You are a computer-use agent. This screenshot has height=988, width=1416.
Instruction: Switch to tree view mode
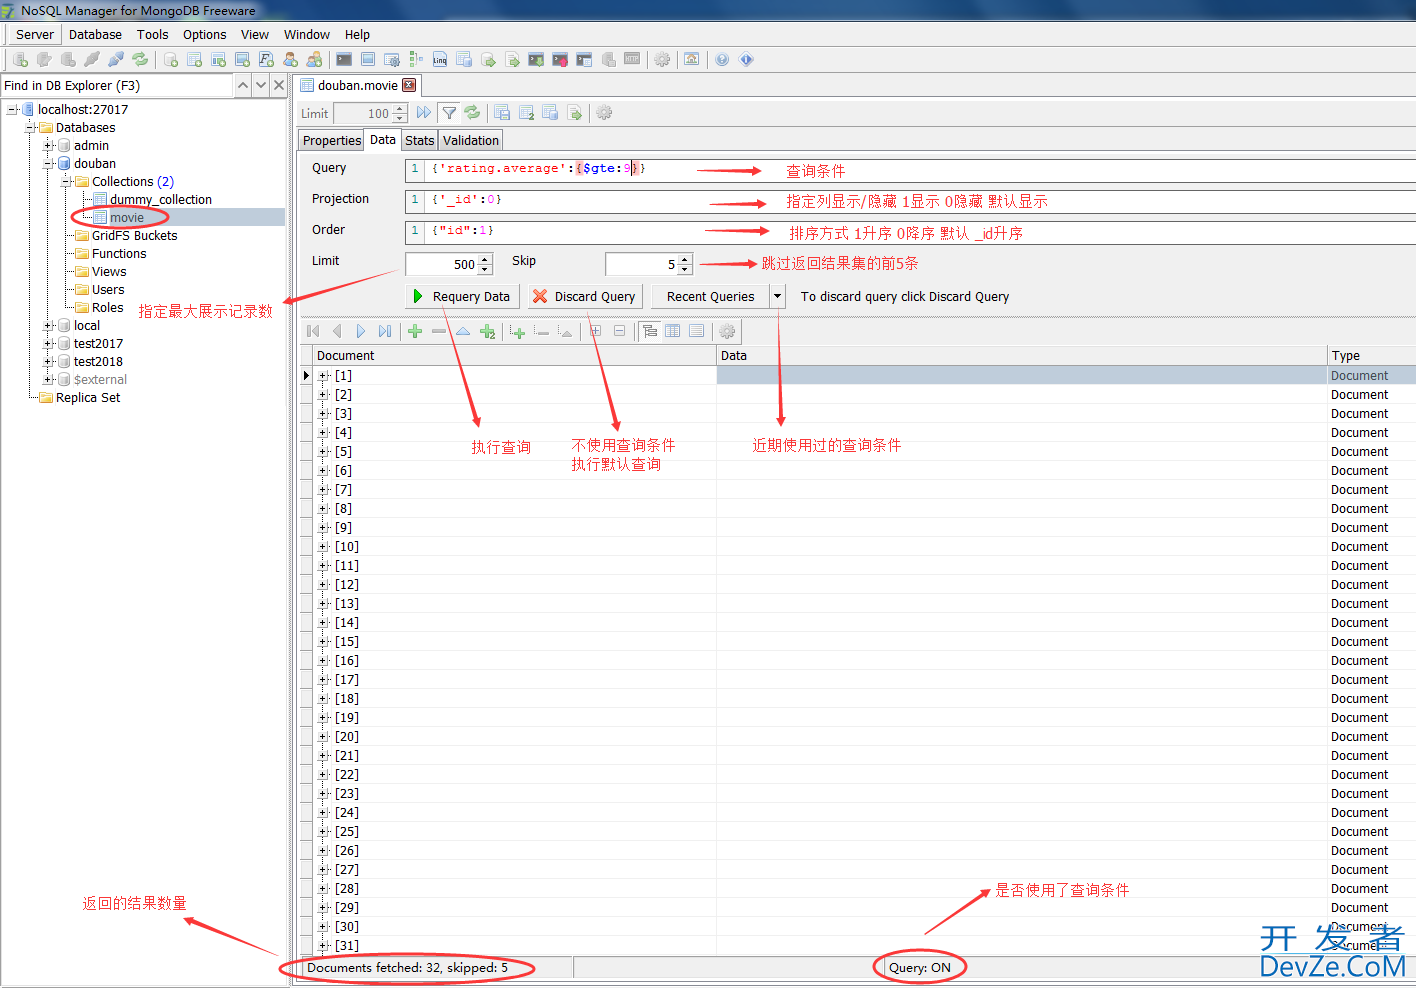pyautogui.click(x=650, y=331)
